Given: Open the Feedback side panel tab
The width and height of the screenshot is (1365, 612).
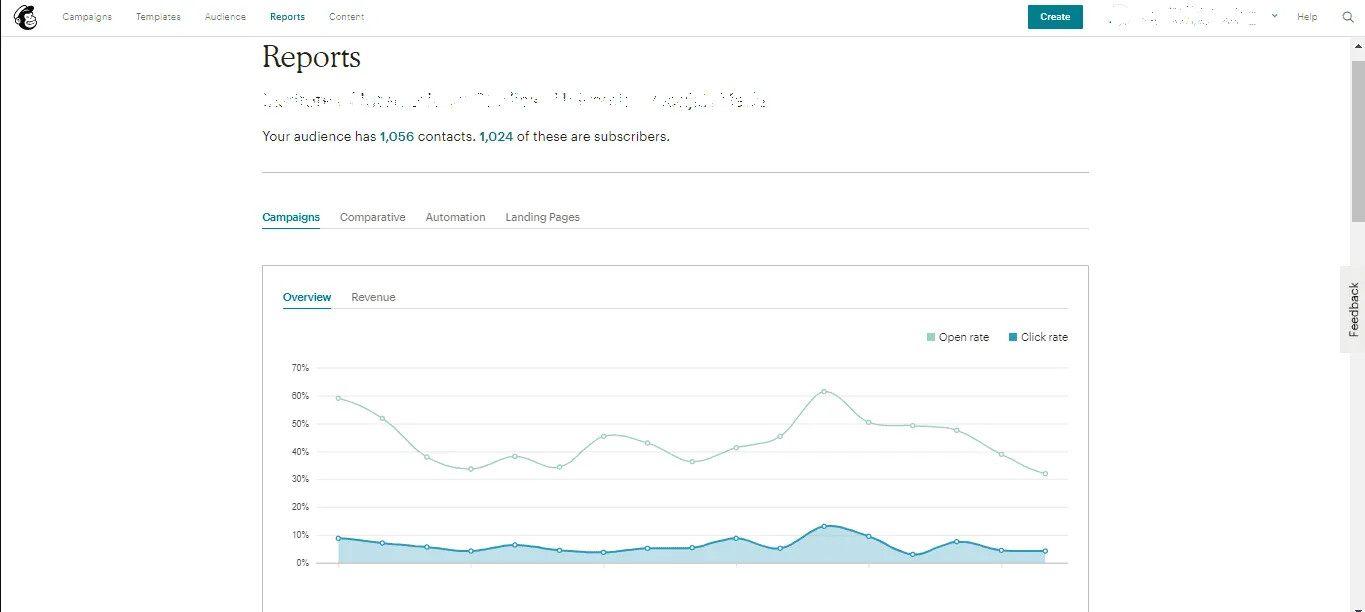Looking at the screenshot, I should (x=1353, y=309).
